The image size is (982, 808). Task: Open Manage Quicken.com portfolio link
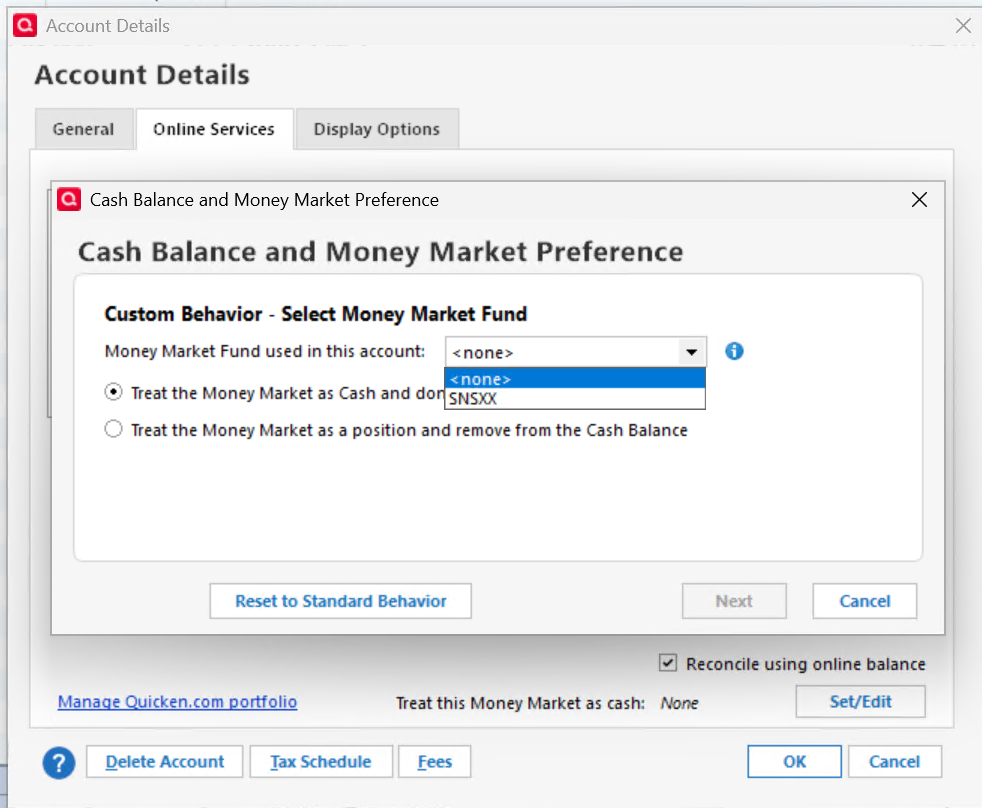(177, 702)
